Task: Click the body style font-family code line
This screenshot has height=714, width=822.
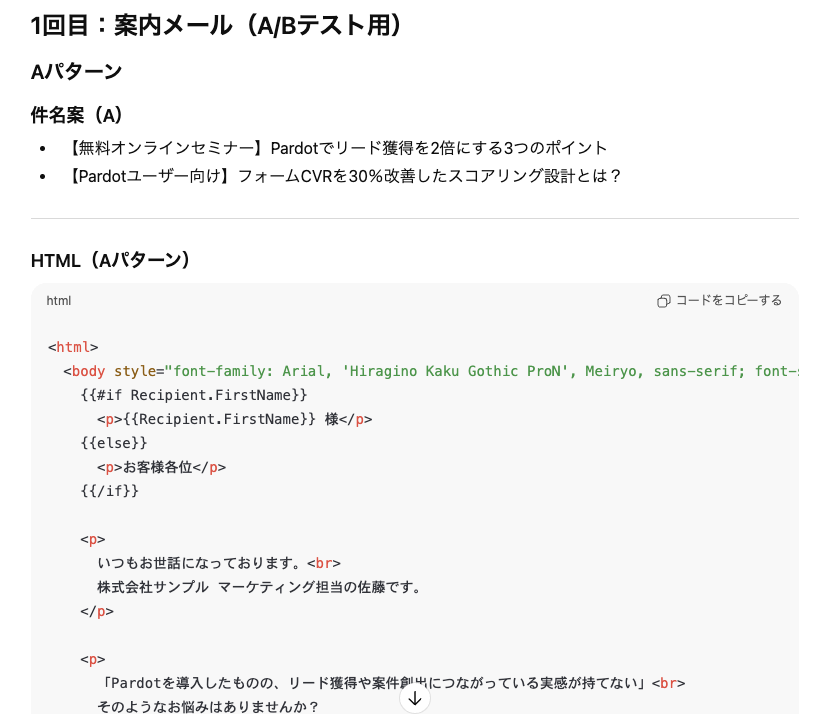Action: (430, 371)
